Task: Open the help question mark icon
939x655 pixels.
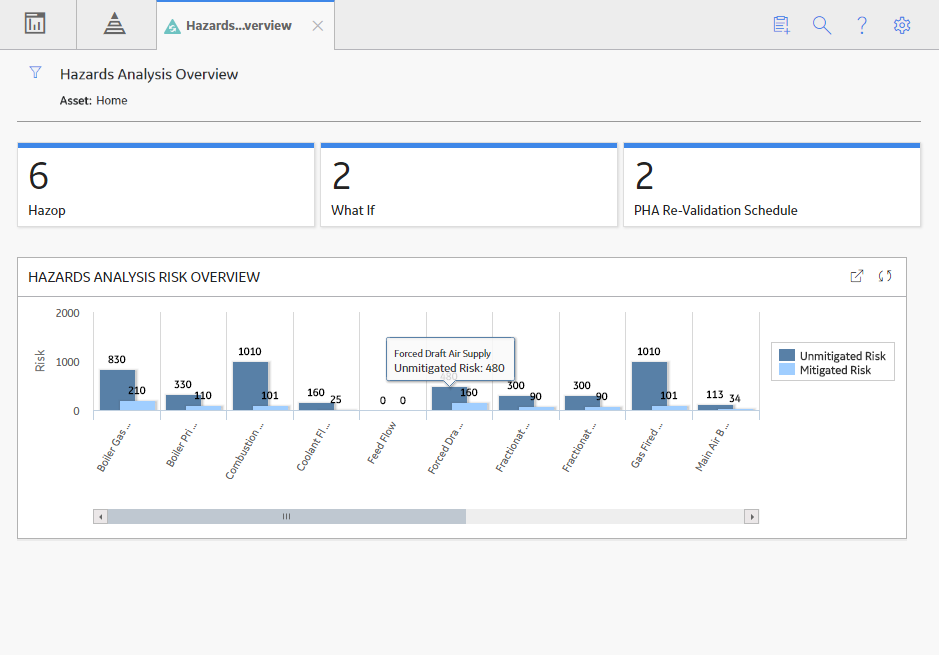Action: coord(862,25)
